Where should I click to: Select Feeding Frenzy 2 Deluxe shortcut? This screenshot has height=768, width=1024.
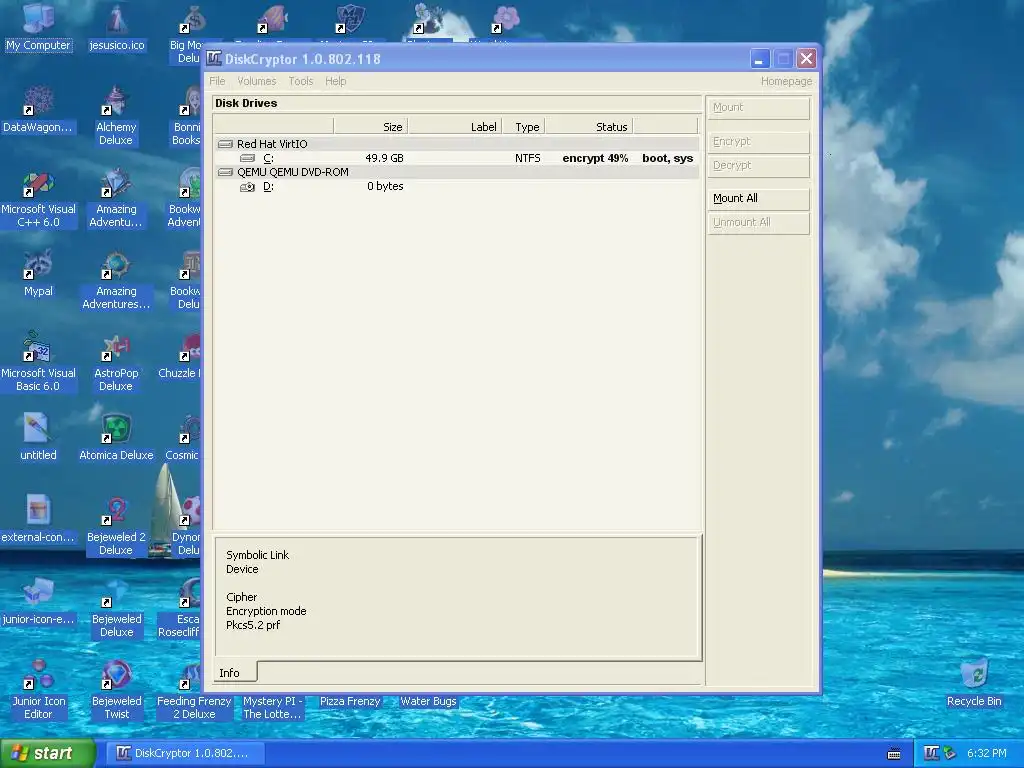pyautogui.click(x=194, y=689)
